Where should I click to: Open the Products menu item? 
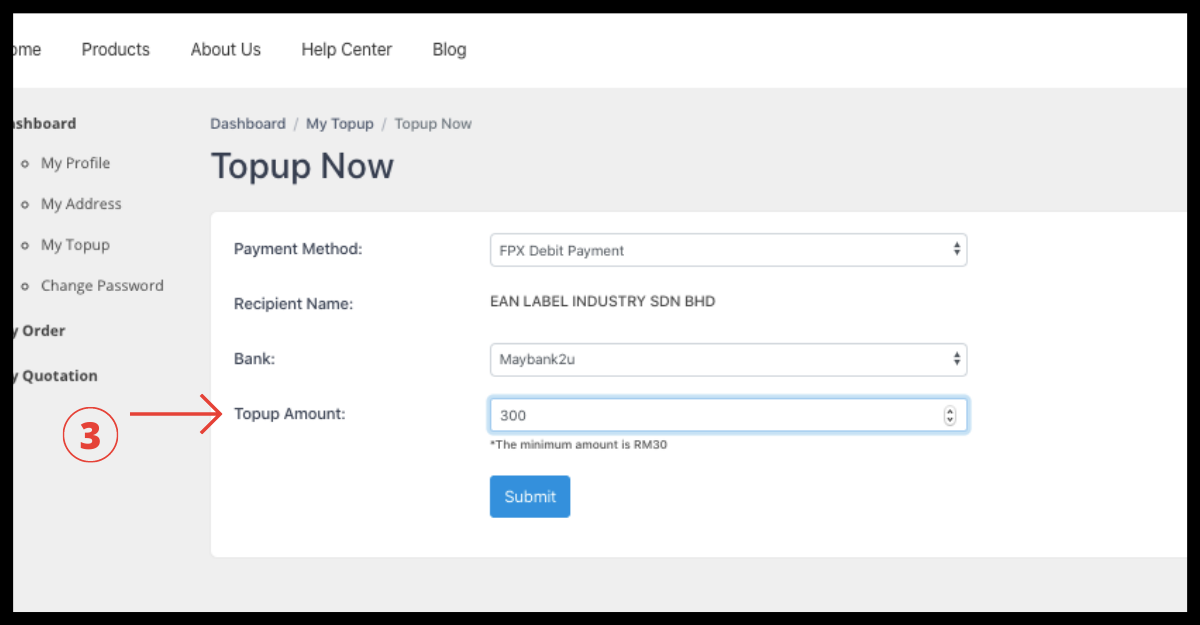(x=115, y=50)
